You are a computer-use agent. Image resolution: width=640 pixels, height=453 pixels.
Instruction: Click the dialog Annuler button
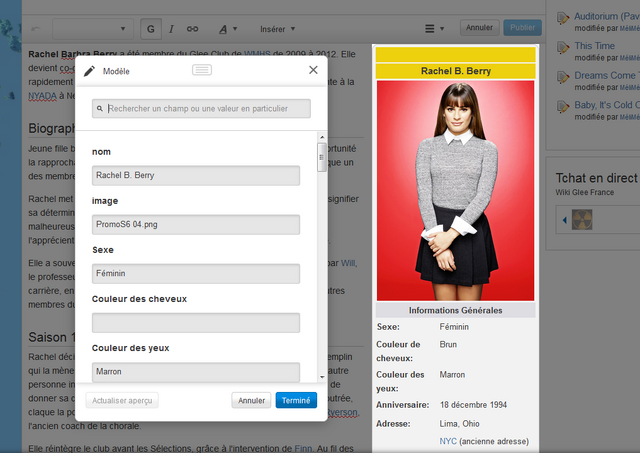251,400
